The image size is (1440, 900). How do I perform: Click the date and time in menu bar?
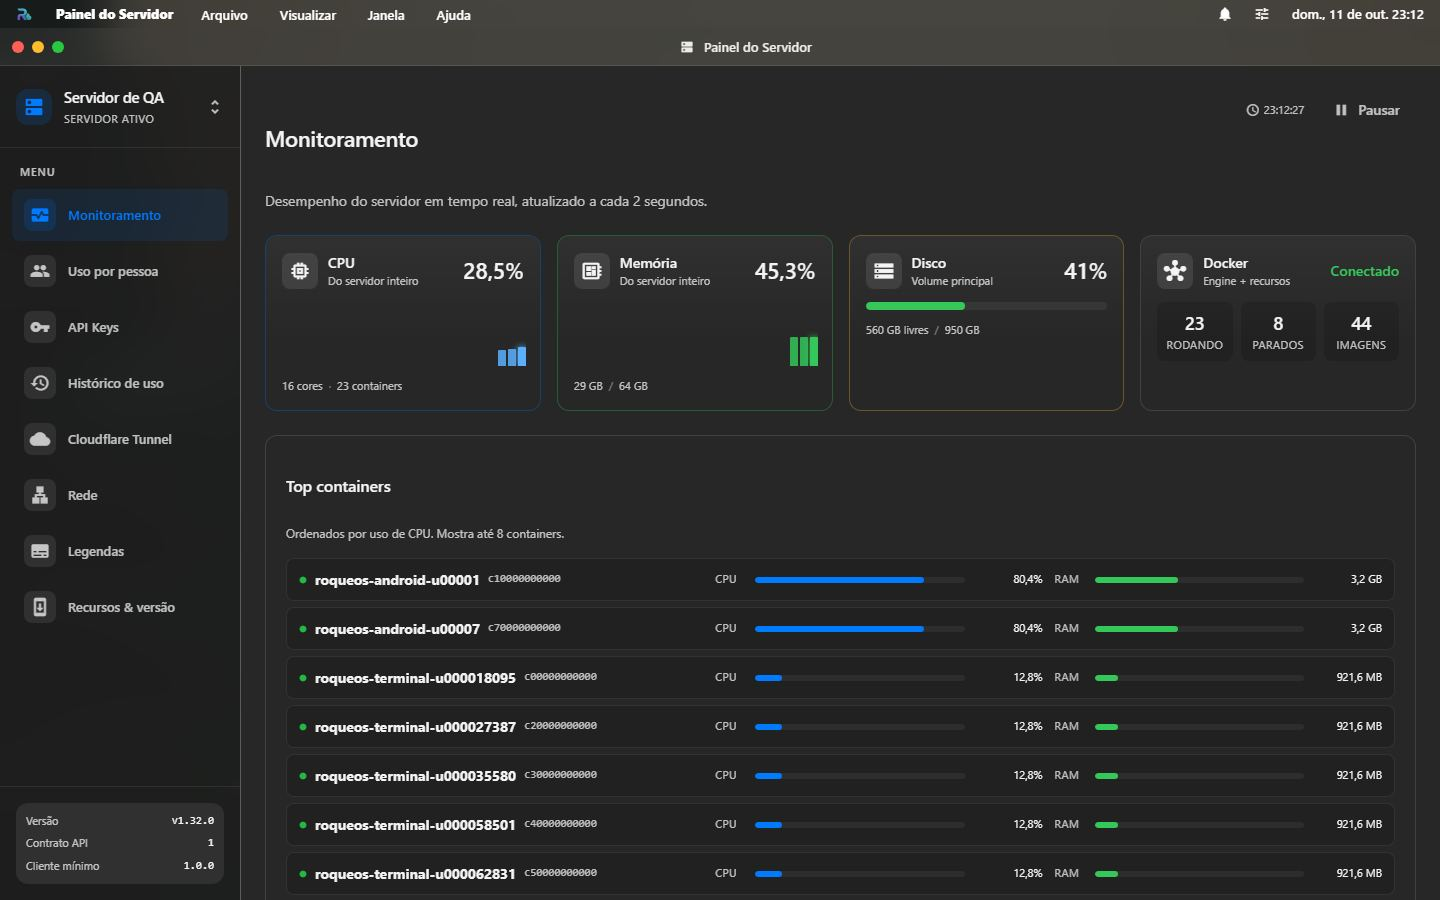pos(1357,15)
